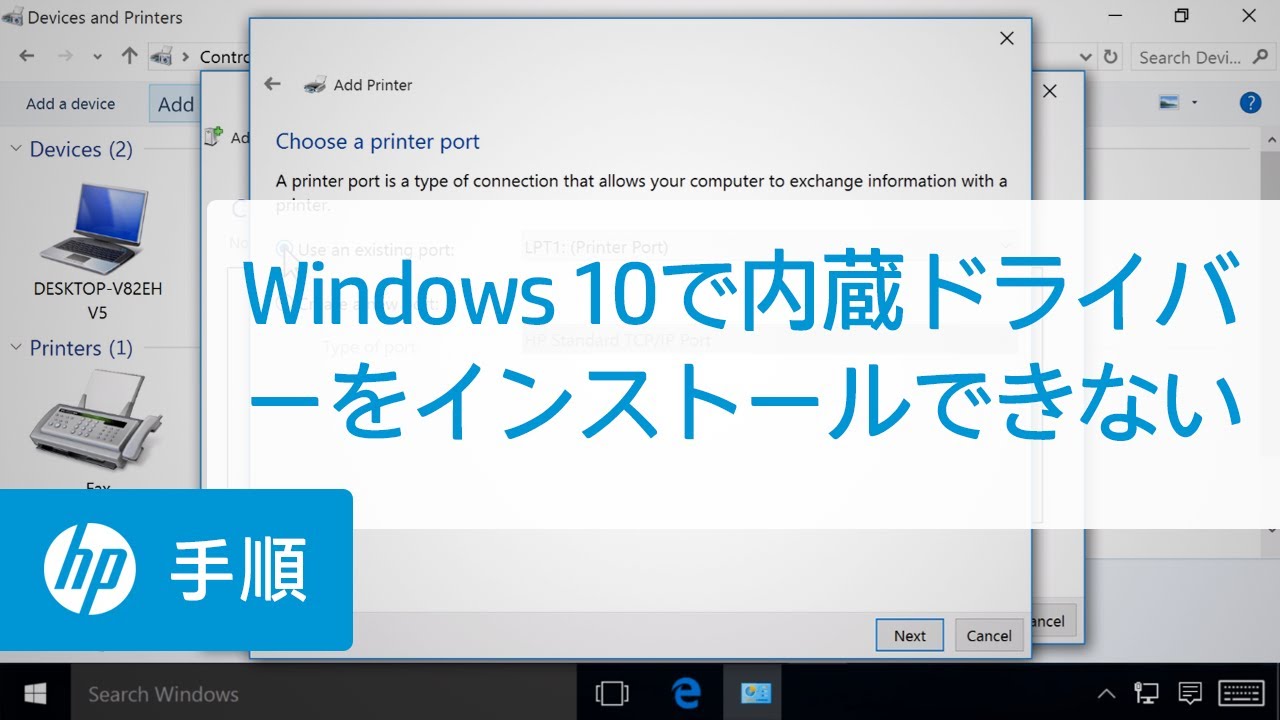The image size is (1280, 720).
Task: Select Use an existing port radio
Action: [x=285, y=249]
